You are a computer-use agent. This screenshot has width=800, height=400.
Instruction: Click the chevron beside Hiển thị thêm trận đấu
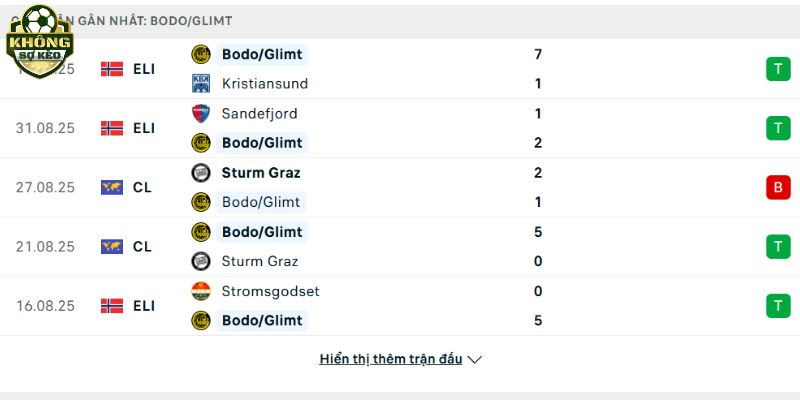(474, 360)
